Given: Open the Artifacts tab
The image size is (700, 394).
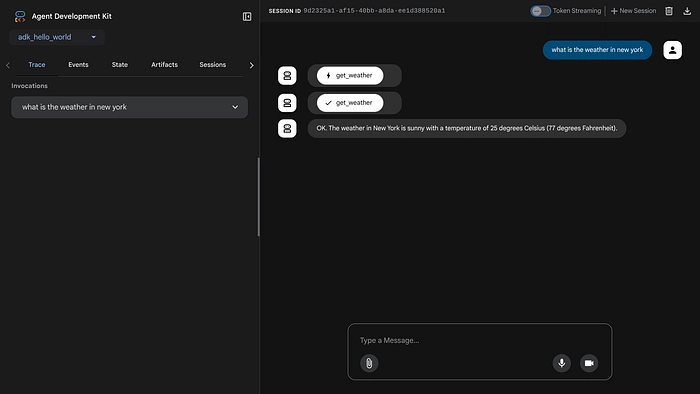Looking at the screenshot, I should (164, 65).
